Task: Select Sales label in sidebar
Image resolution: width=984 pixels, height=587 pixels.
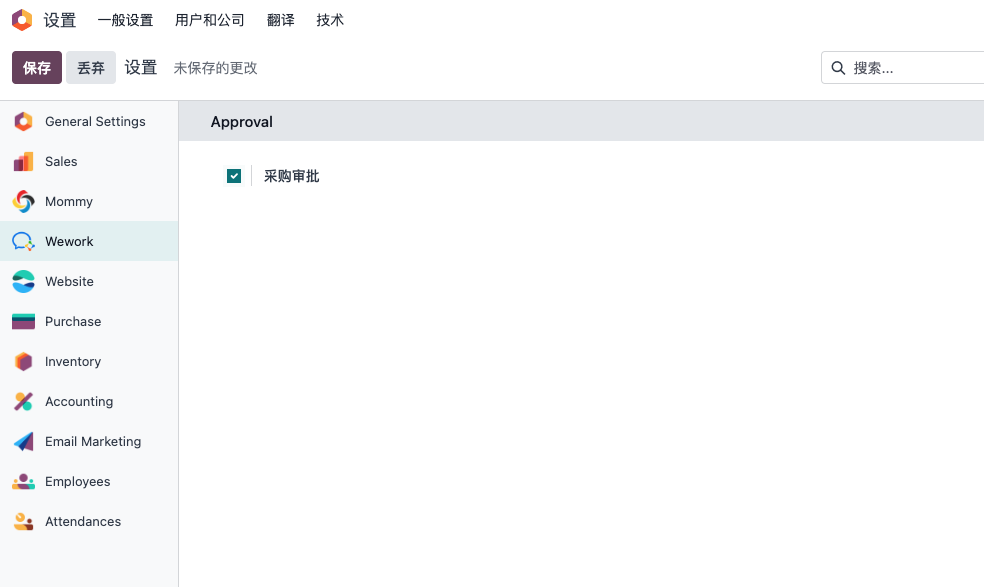Action: tap(62, 161)
